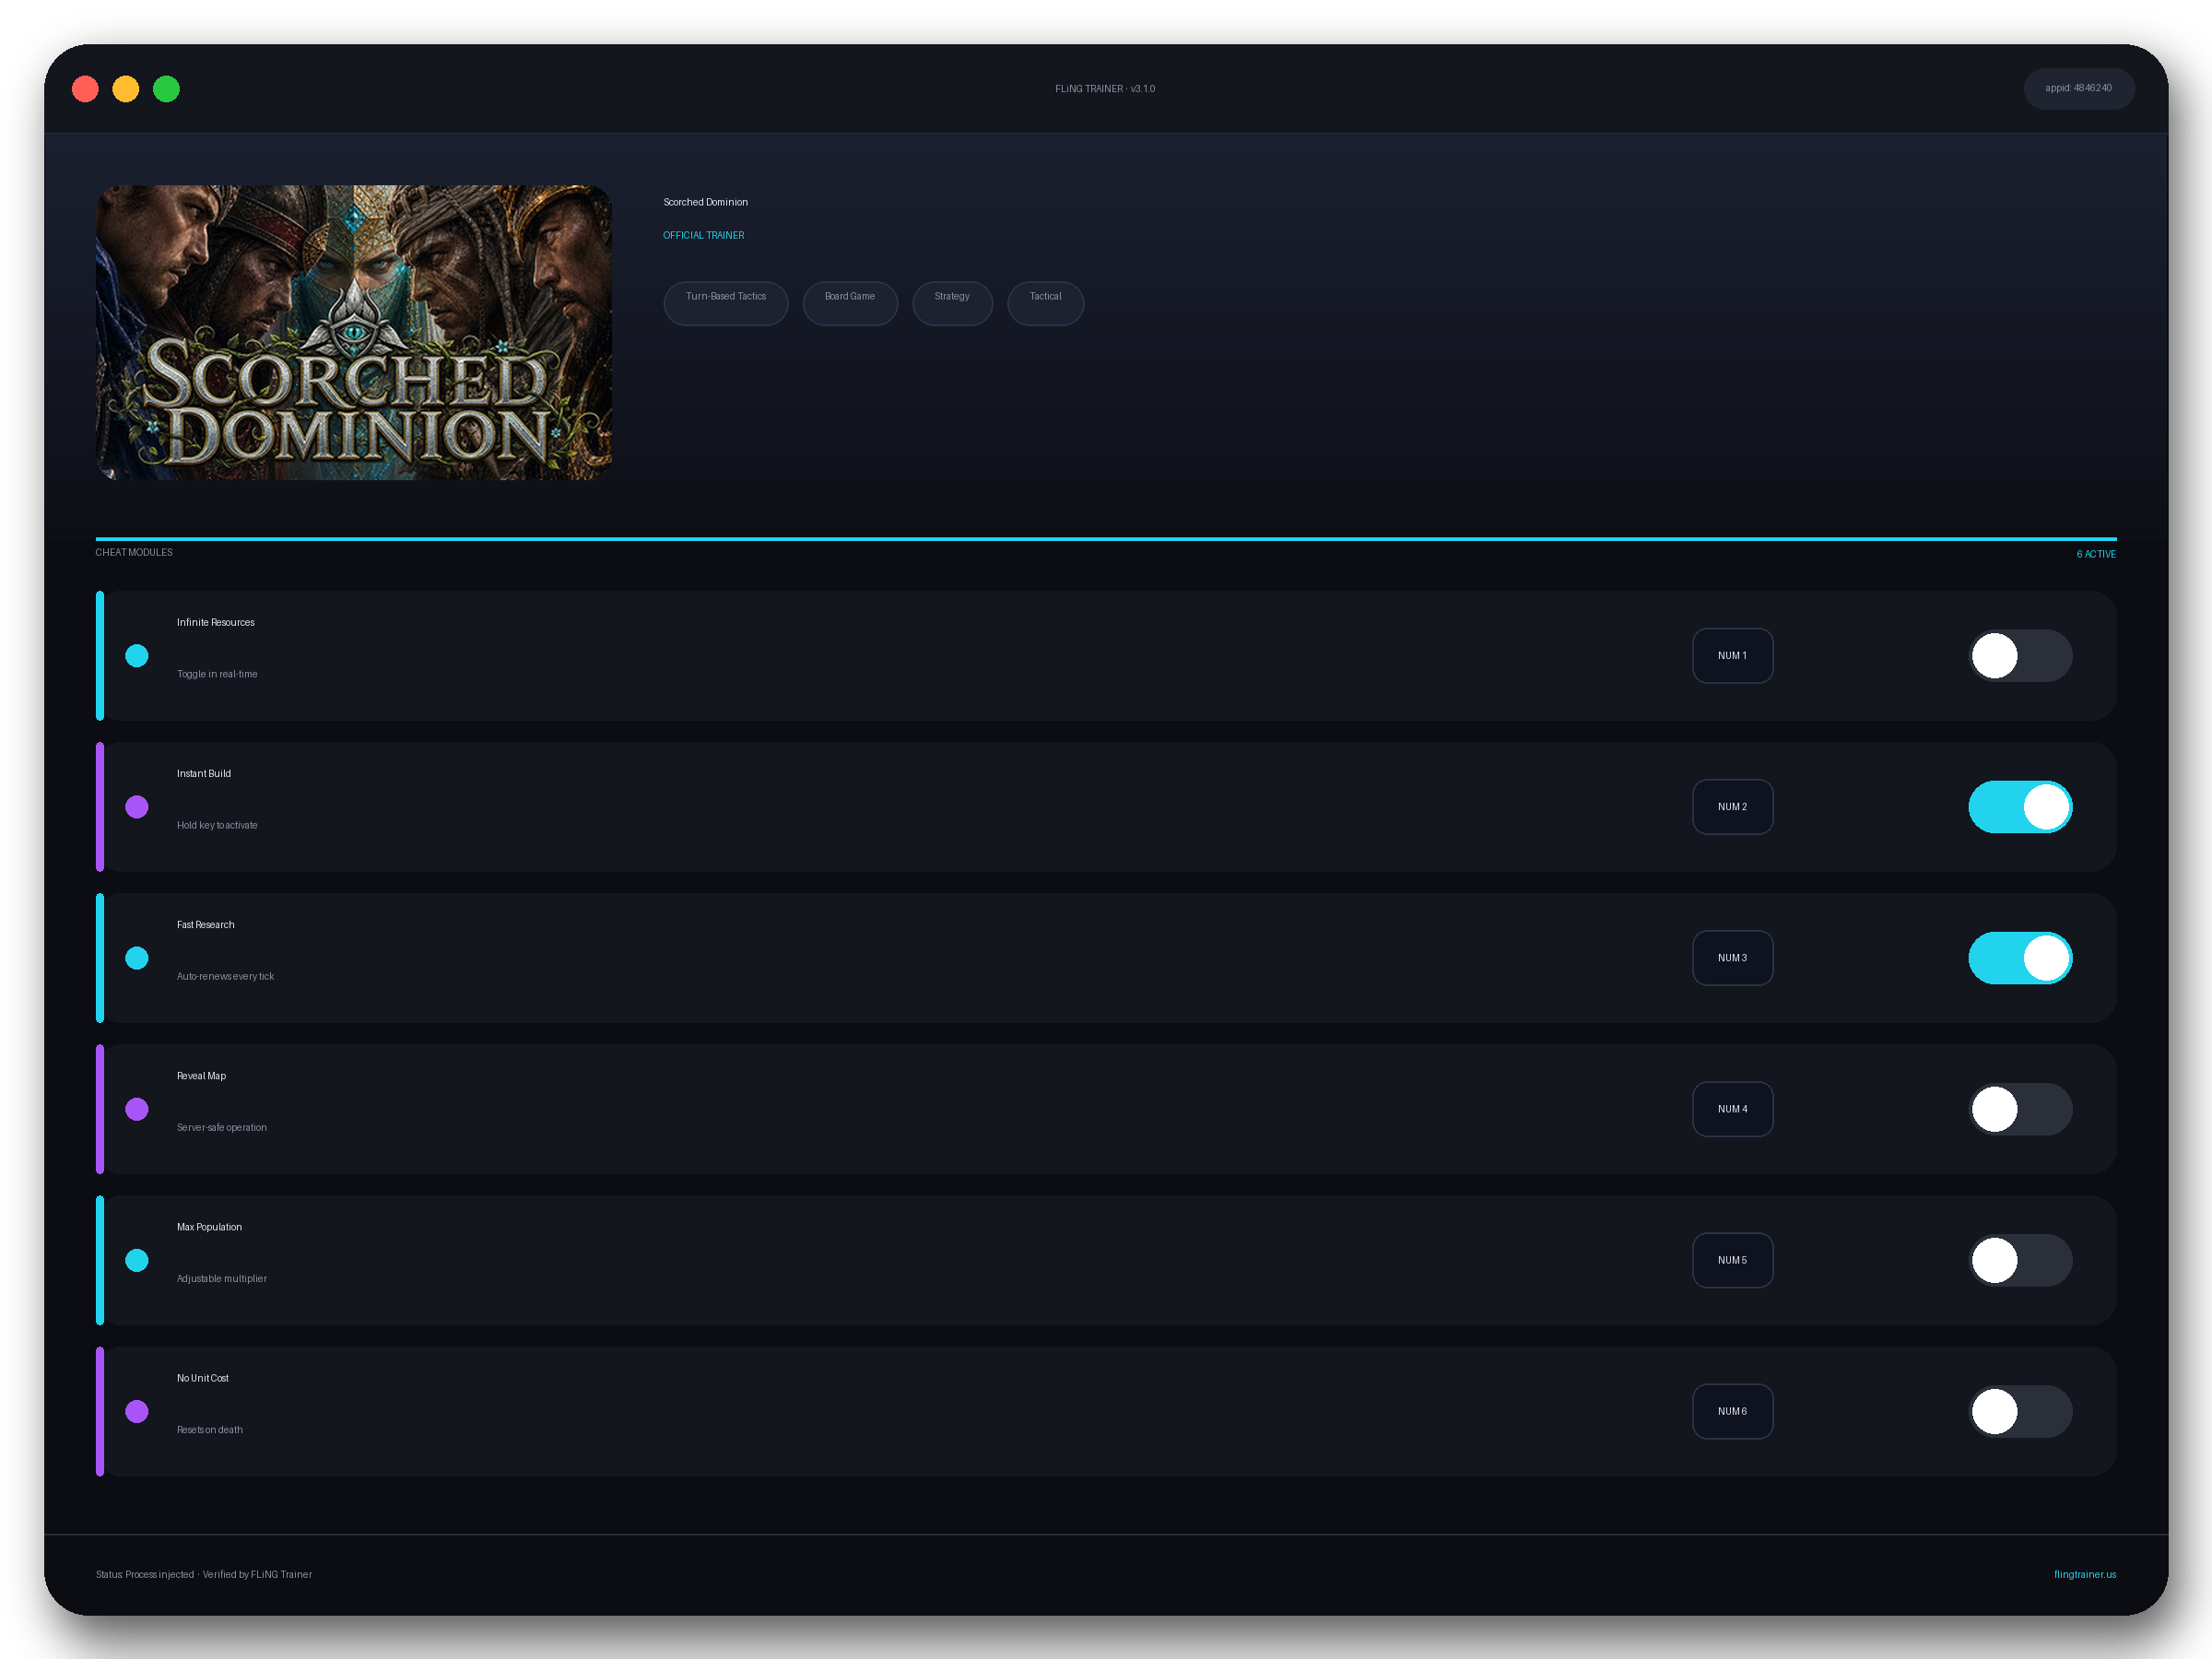
Task: Select the NUM 5 hotkey box
Action: (1732, 1260)
